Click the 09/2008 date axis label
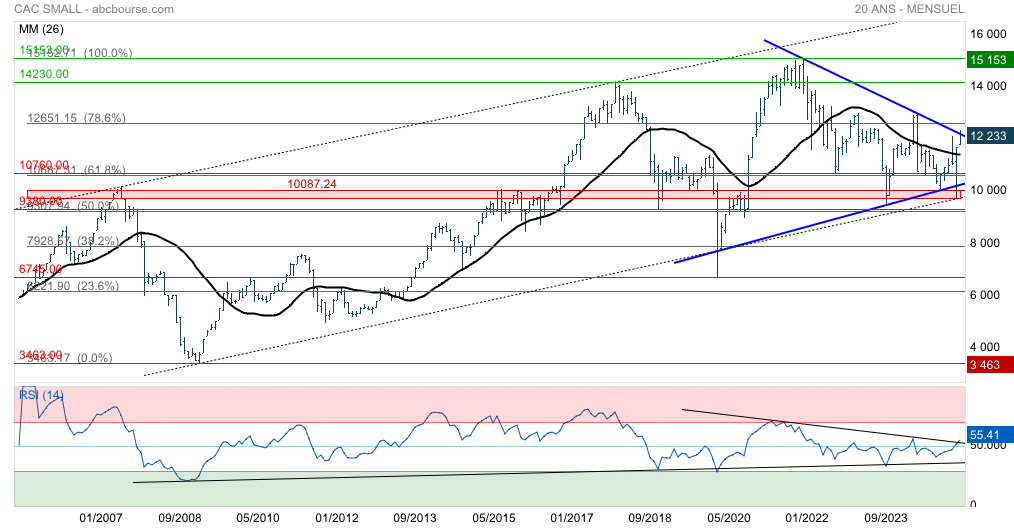1014x528 pixels. tap(179, 518)
